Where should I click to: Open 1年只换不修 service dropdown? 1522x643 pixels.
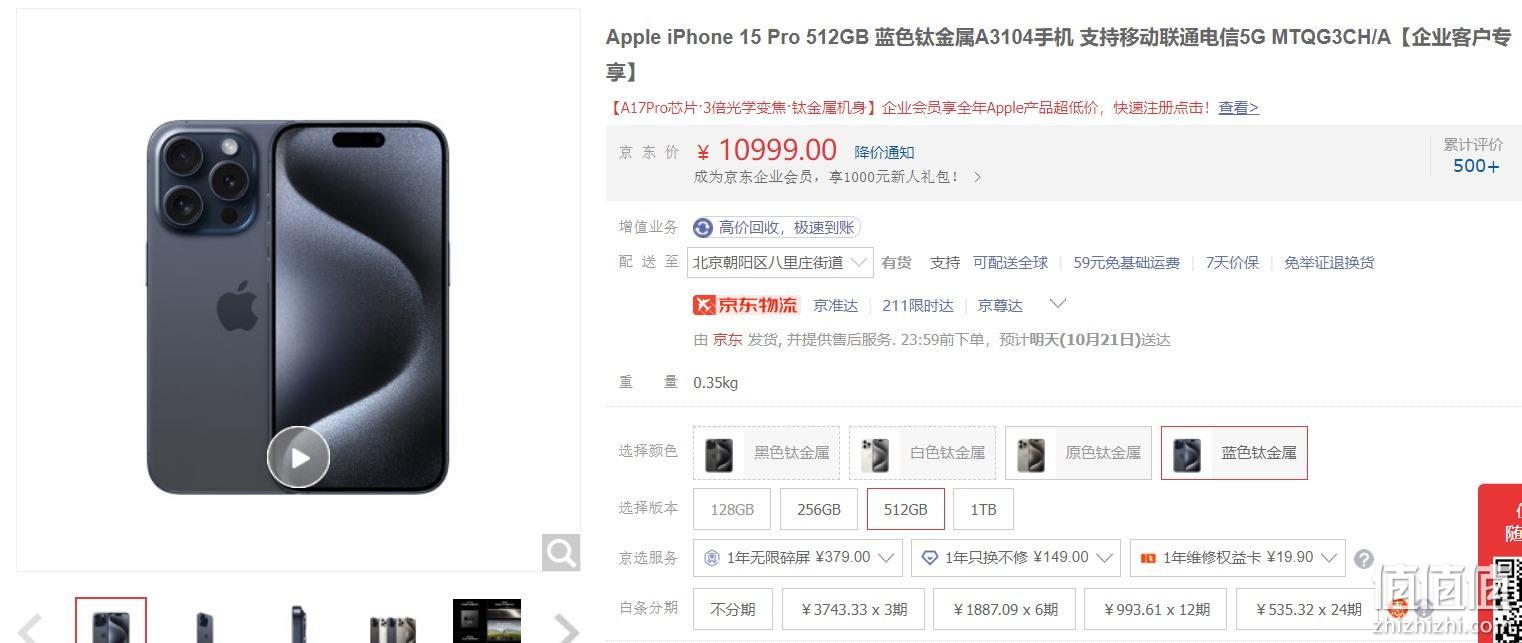pos(1016,558)
